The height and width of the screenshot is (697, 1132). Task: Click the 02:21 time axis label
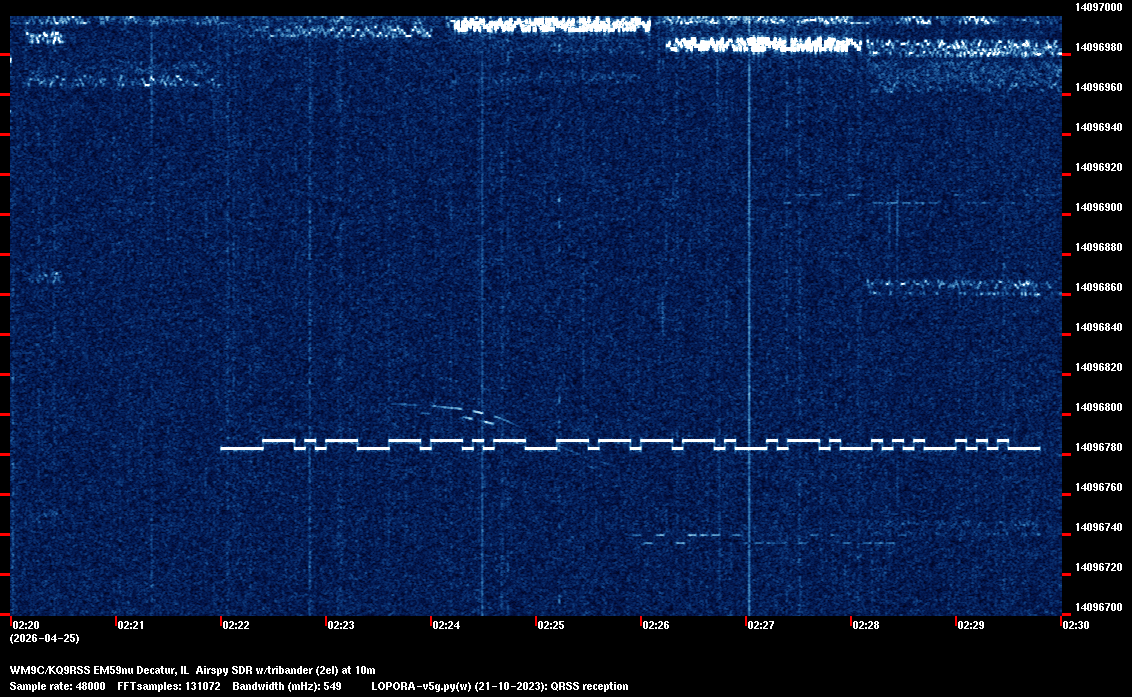(x=131, y=625)
